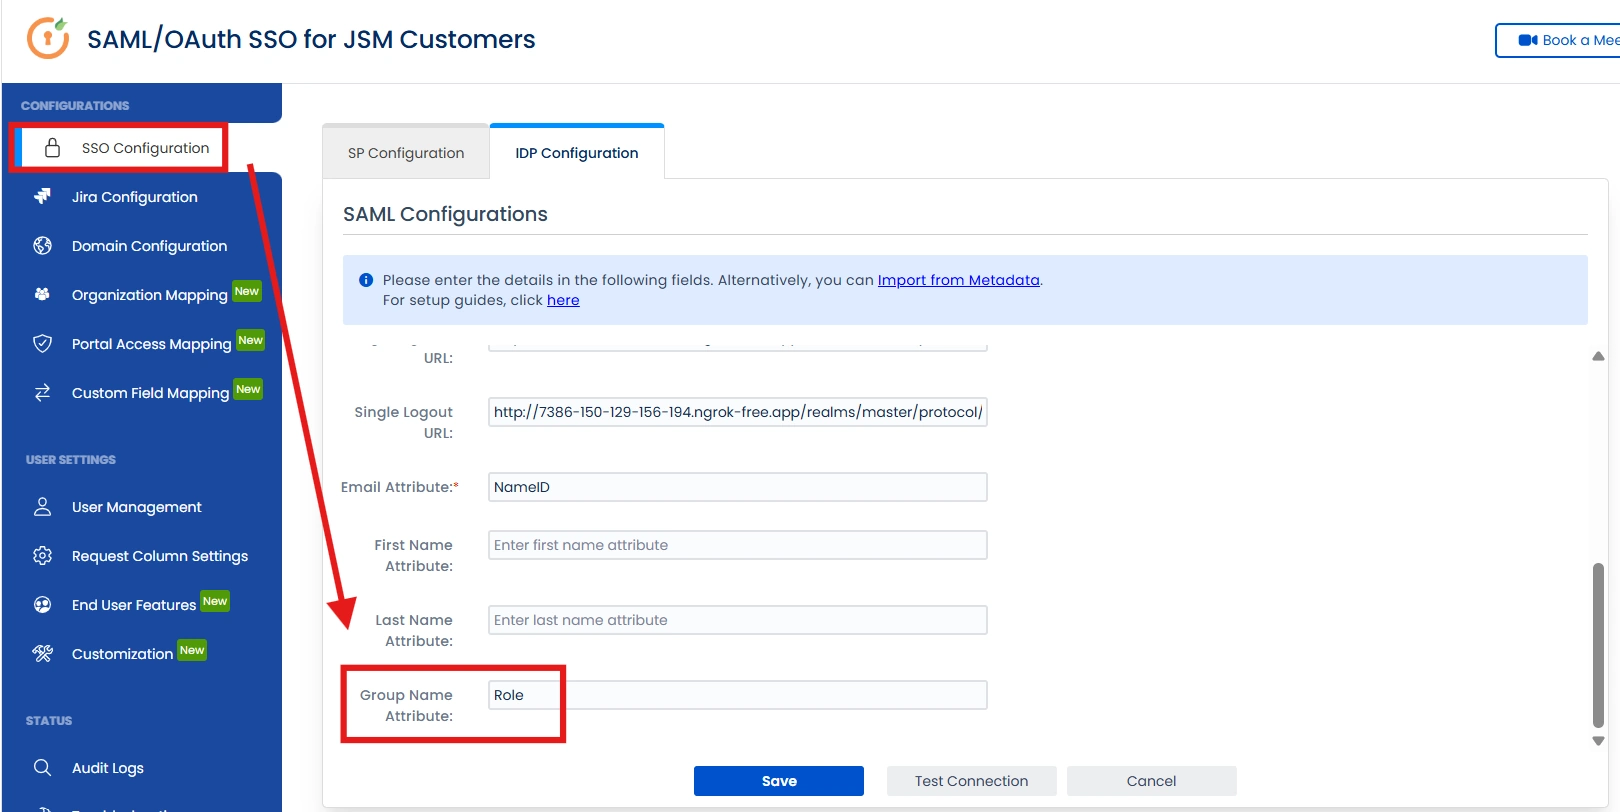Open the Customization tools icon
Viewport: 1620px width, 812px height.
(42, 654)
